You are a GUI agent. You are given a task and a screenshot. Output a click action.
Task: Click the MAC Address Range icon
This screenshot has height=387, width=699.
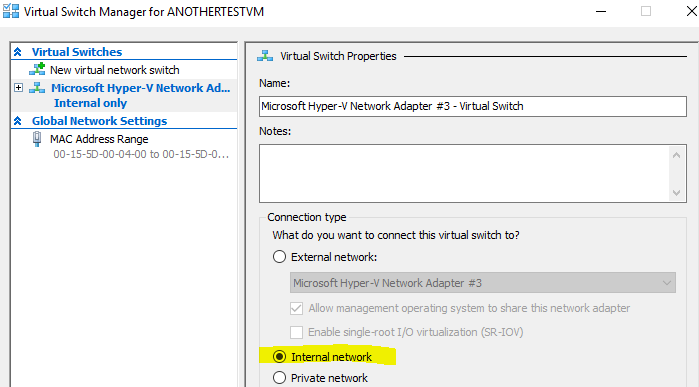pos(37,139)
